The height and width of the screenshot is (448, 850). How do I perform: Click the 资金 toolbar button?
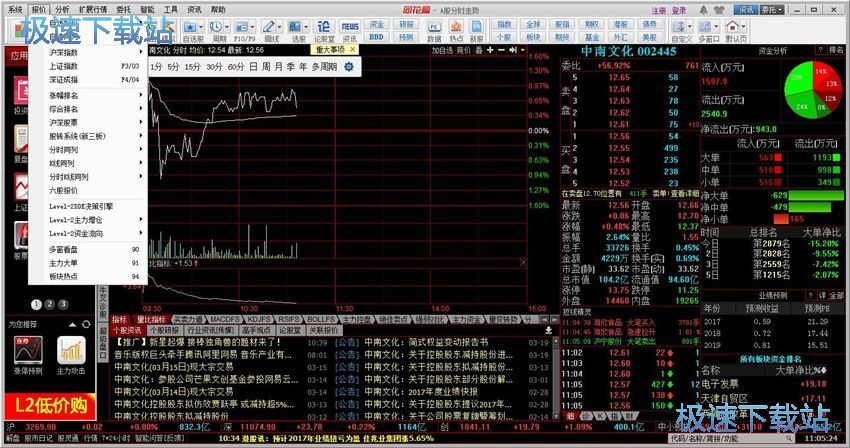[376, 24]
